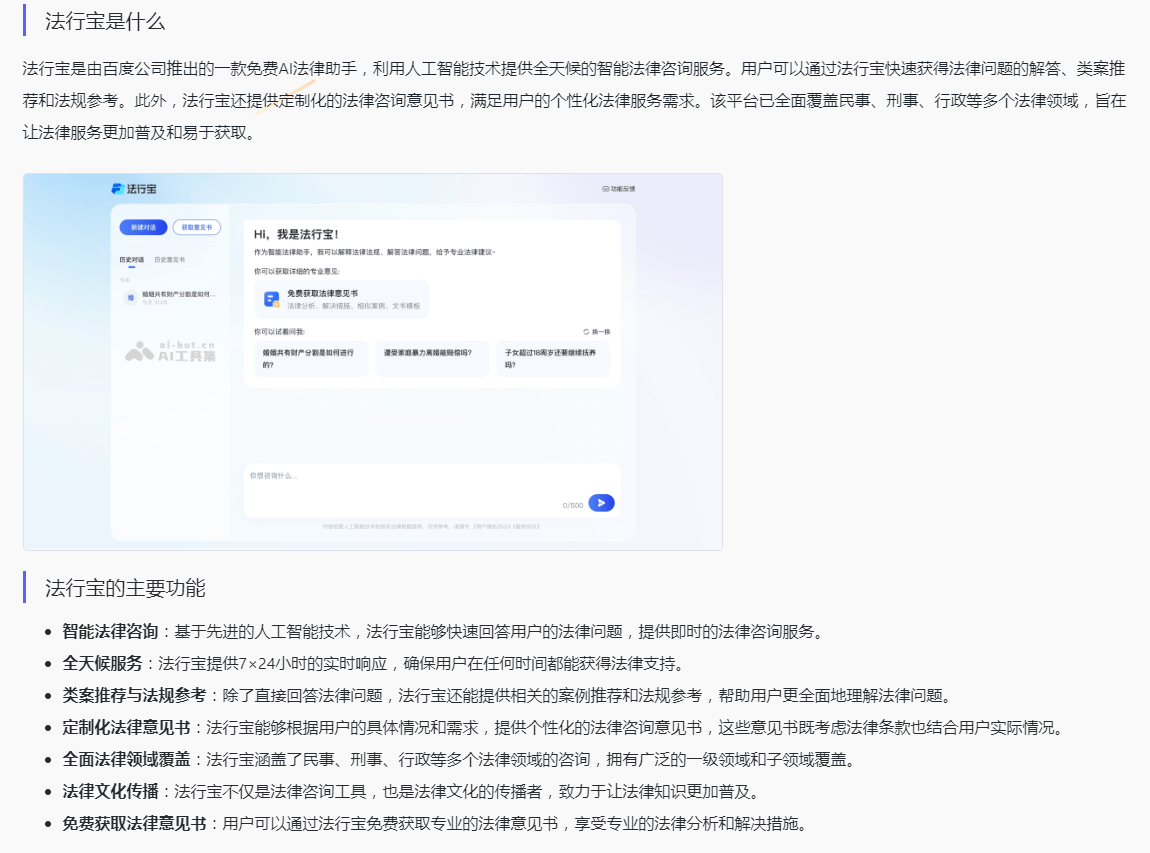Image resolution: width=1150 pixels, height=853 pixels.
Task: Pick the suggested question 婚姻共有财产分割是如何进行的?
Action: 311,359
